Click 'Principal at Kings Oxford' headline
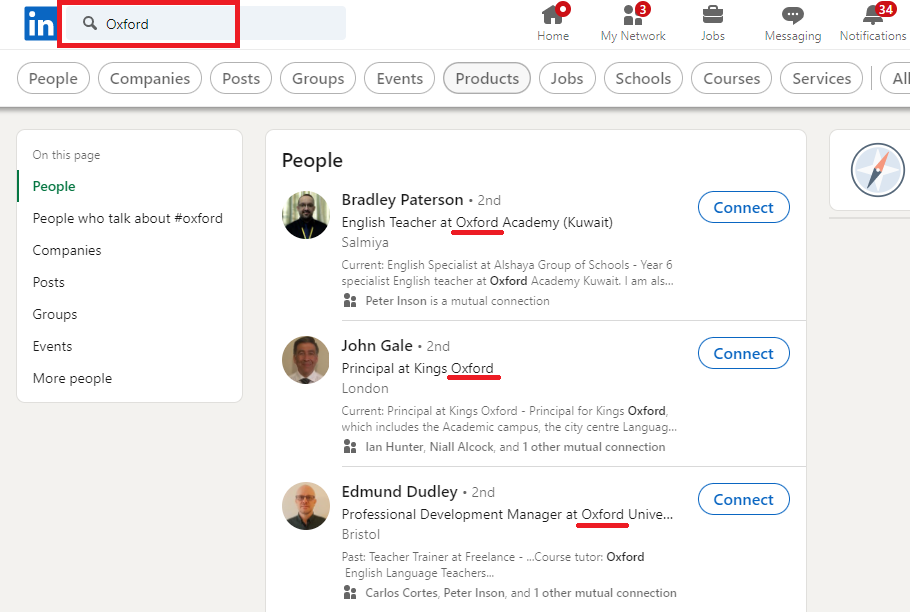The image size is (910, 612). click(417, 368)
